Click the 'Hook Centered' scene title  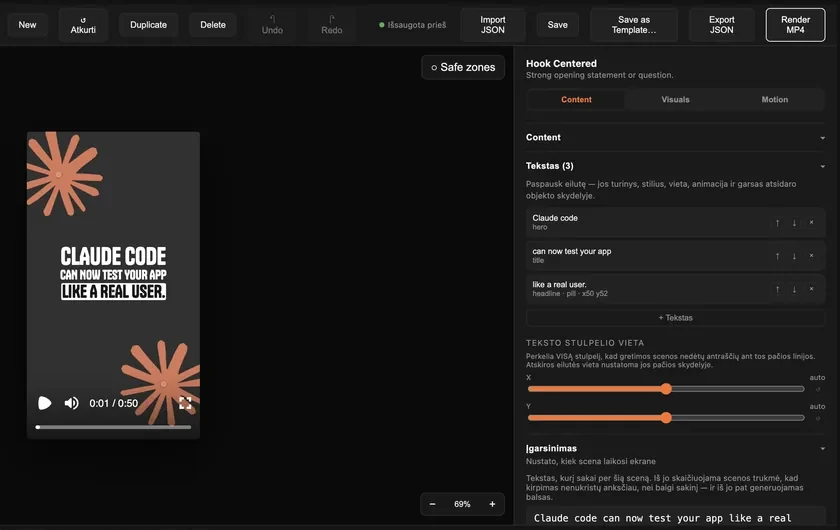(x=561, y=63)
